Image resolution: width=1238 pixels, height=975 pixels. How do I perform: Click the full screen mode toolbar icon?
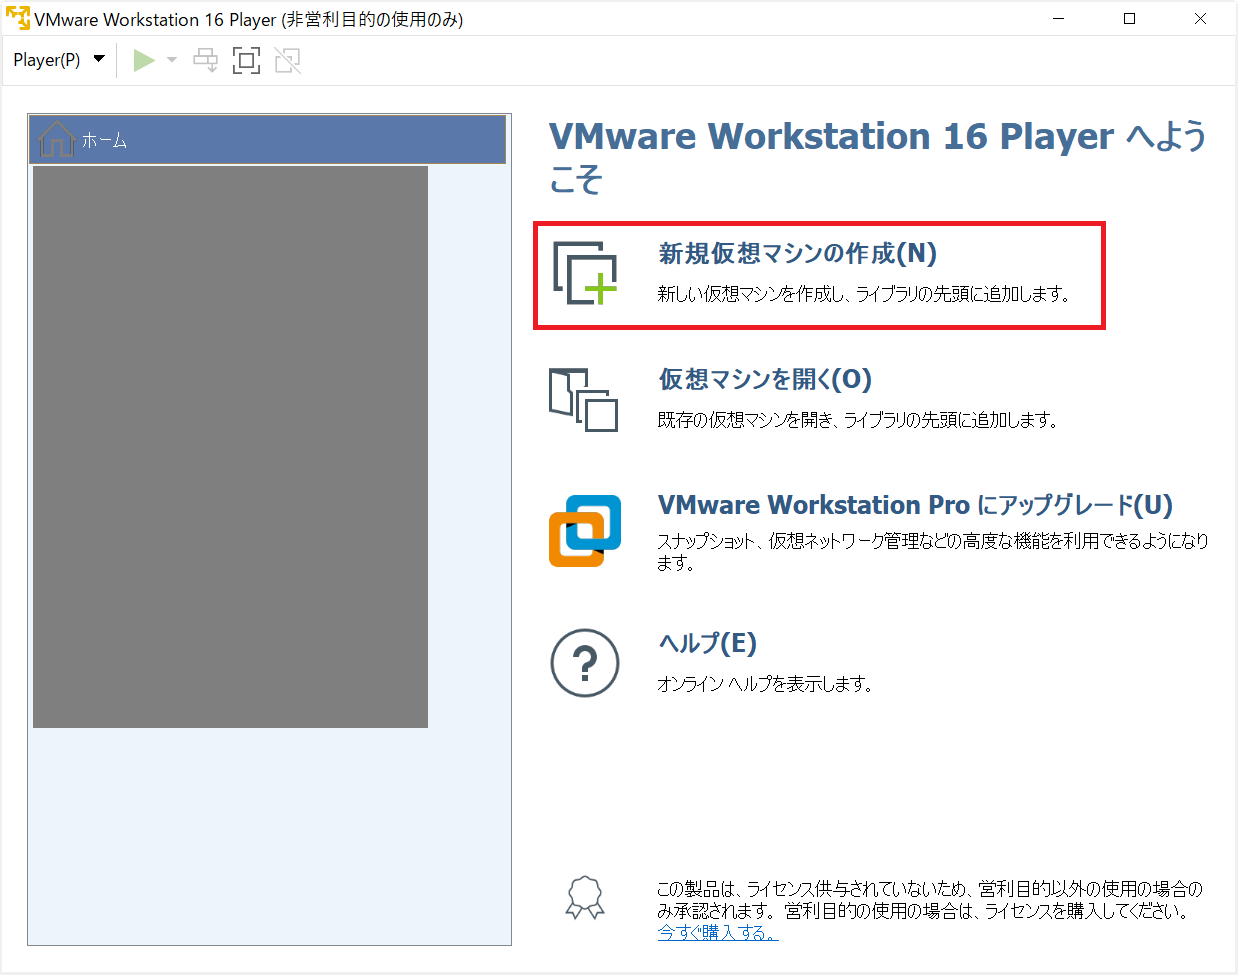click(x=246, y=60)
